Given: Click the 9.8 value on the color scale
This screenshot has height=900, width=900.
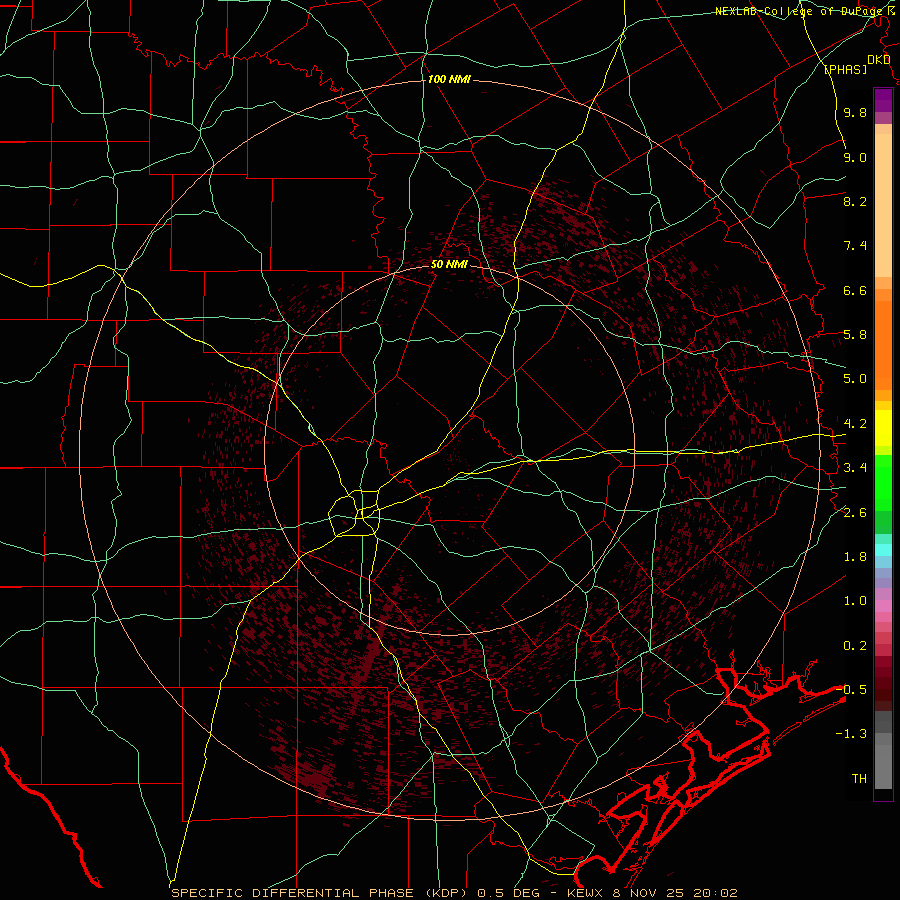Looking at the screenshot, I should point(855,112).
